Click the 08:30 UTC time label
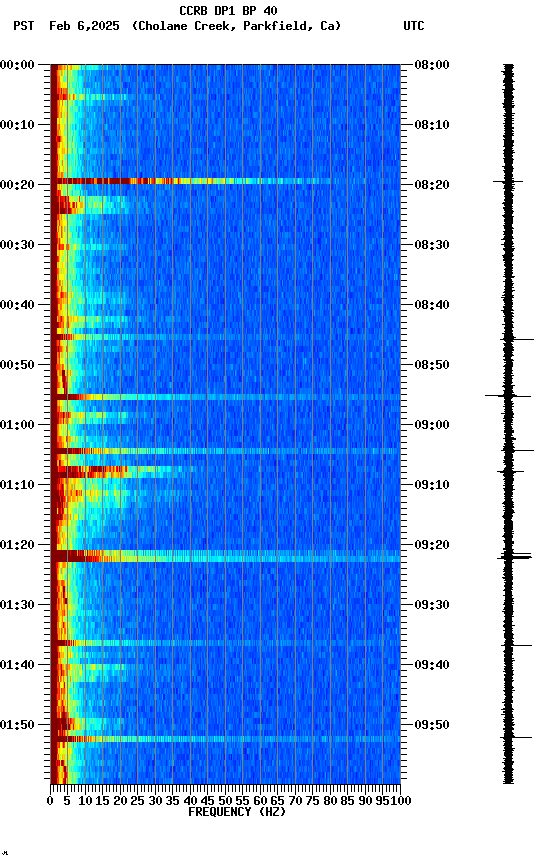 coord(432,245)
